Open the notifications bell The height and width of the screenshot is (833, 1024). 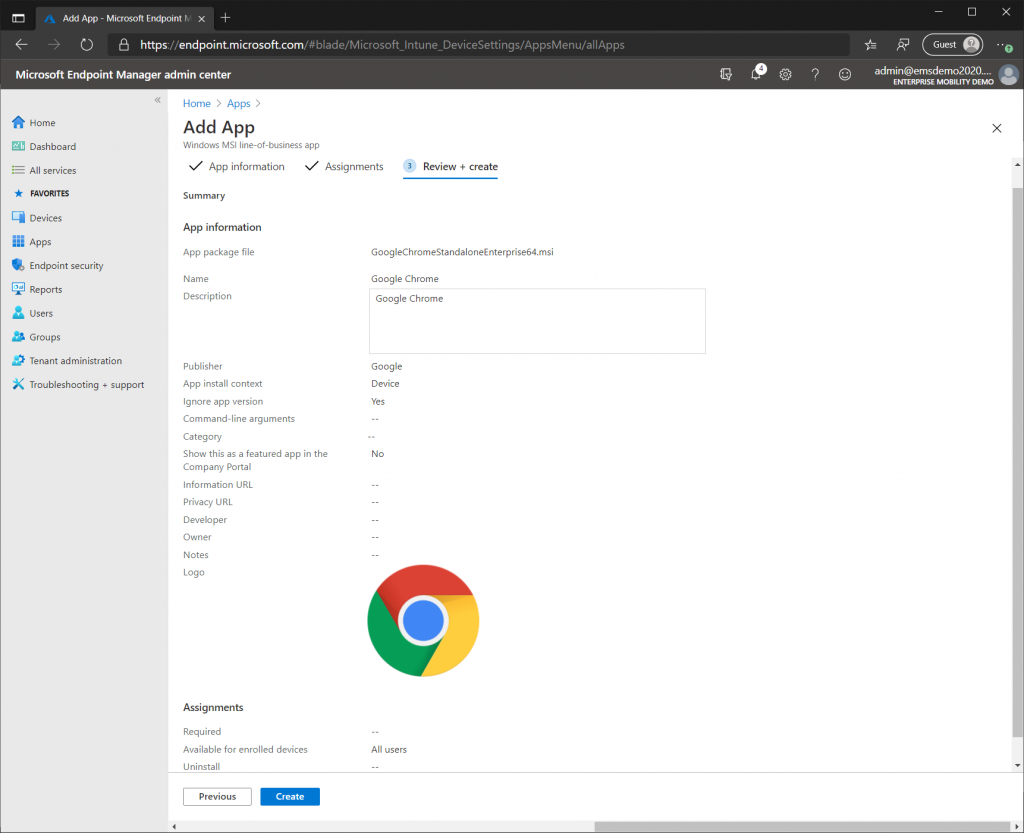[756, 74]
